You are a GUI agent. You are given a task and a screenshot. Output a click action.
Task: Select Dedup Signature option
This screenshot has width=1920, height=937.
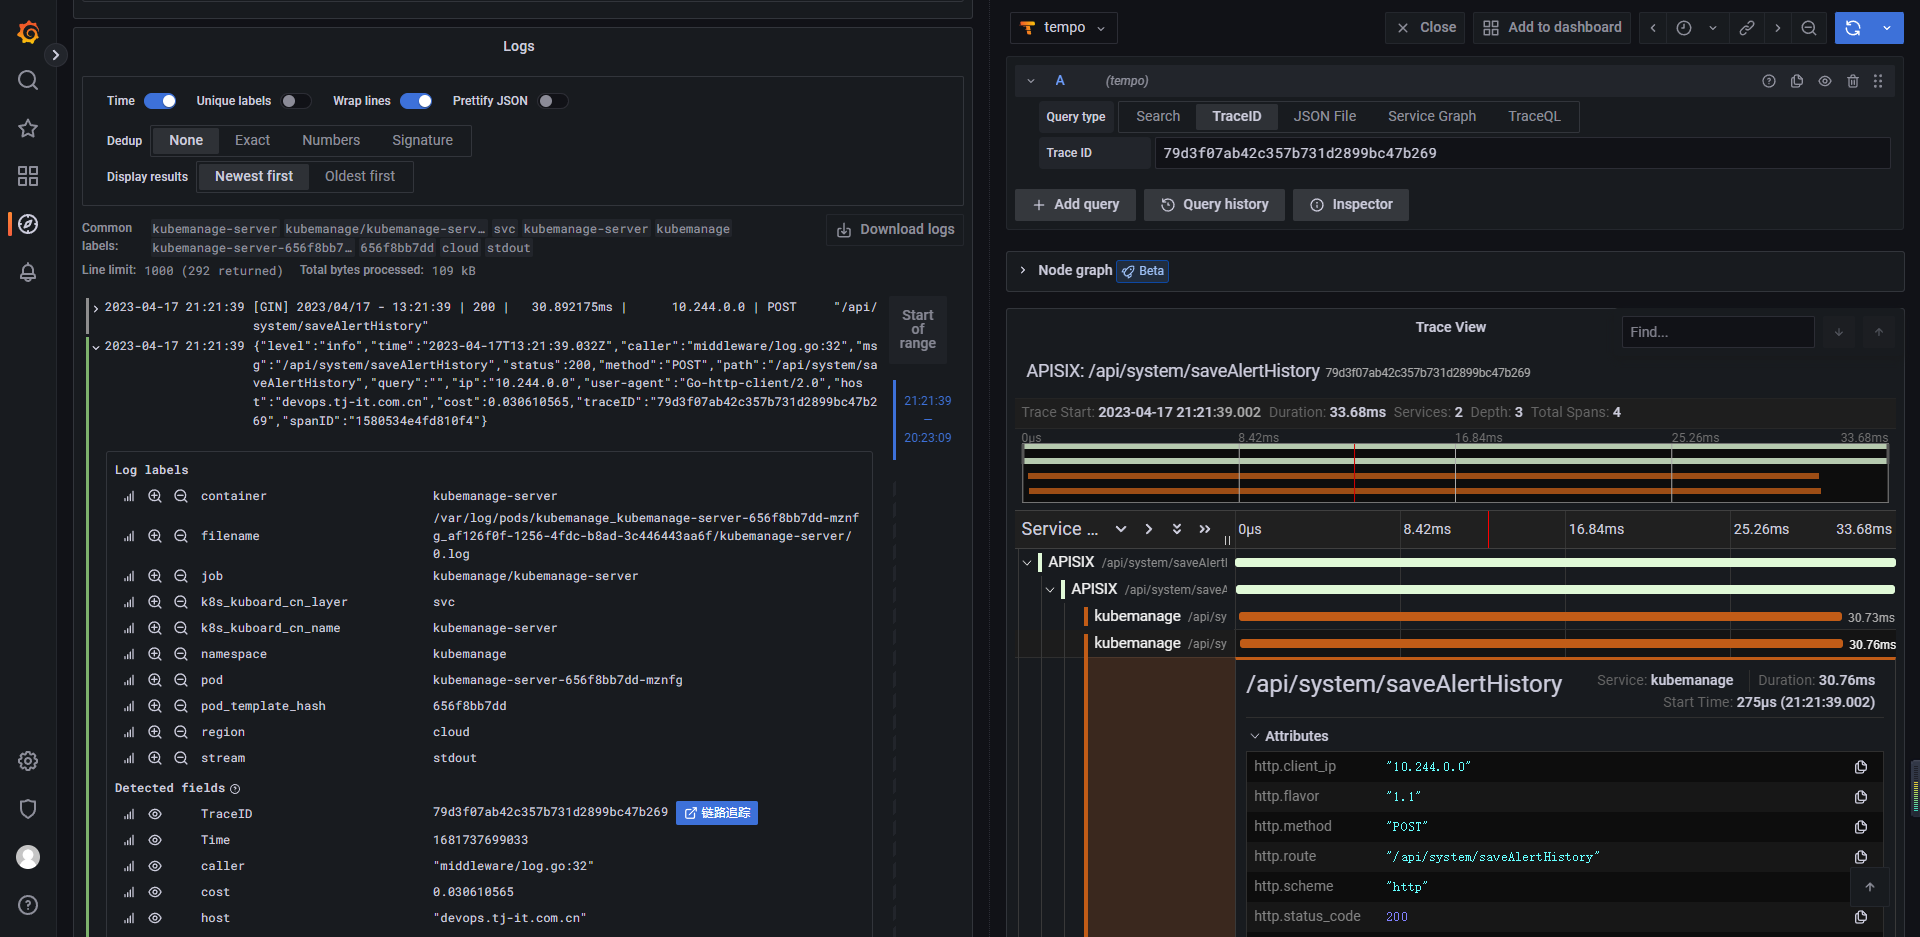coord(422,141)
